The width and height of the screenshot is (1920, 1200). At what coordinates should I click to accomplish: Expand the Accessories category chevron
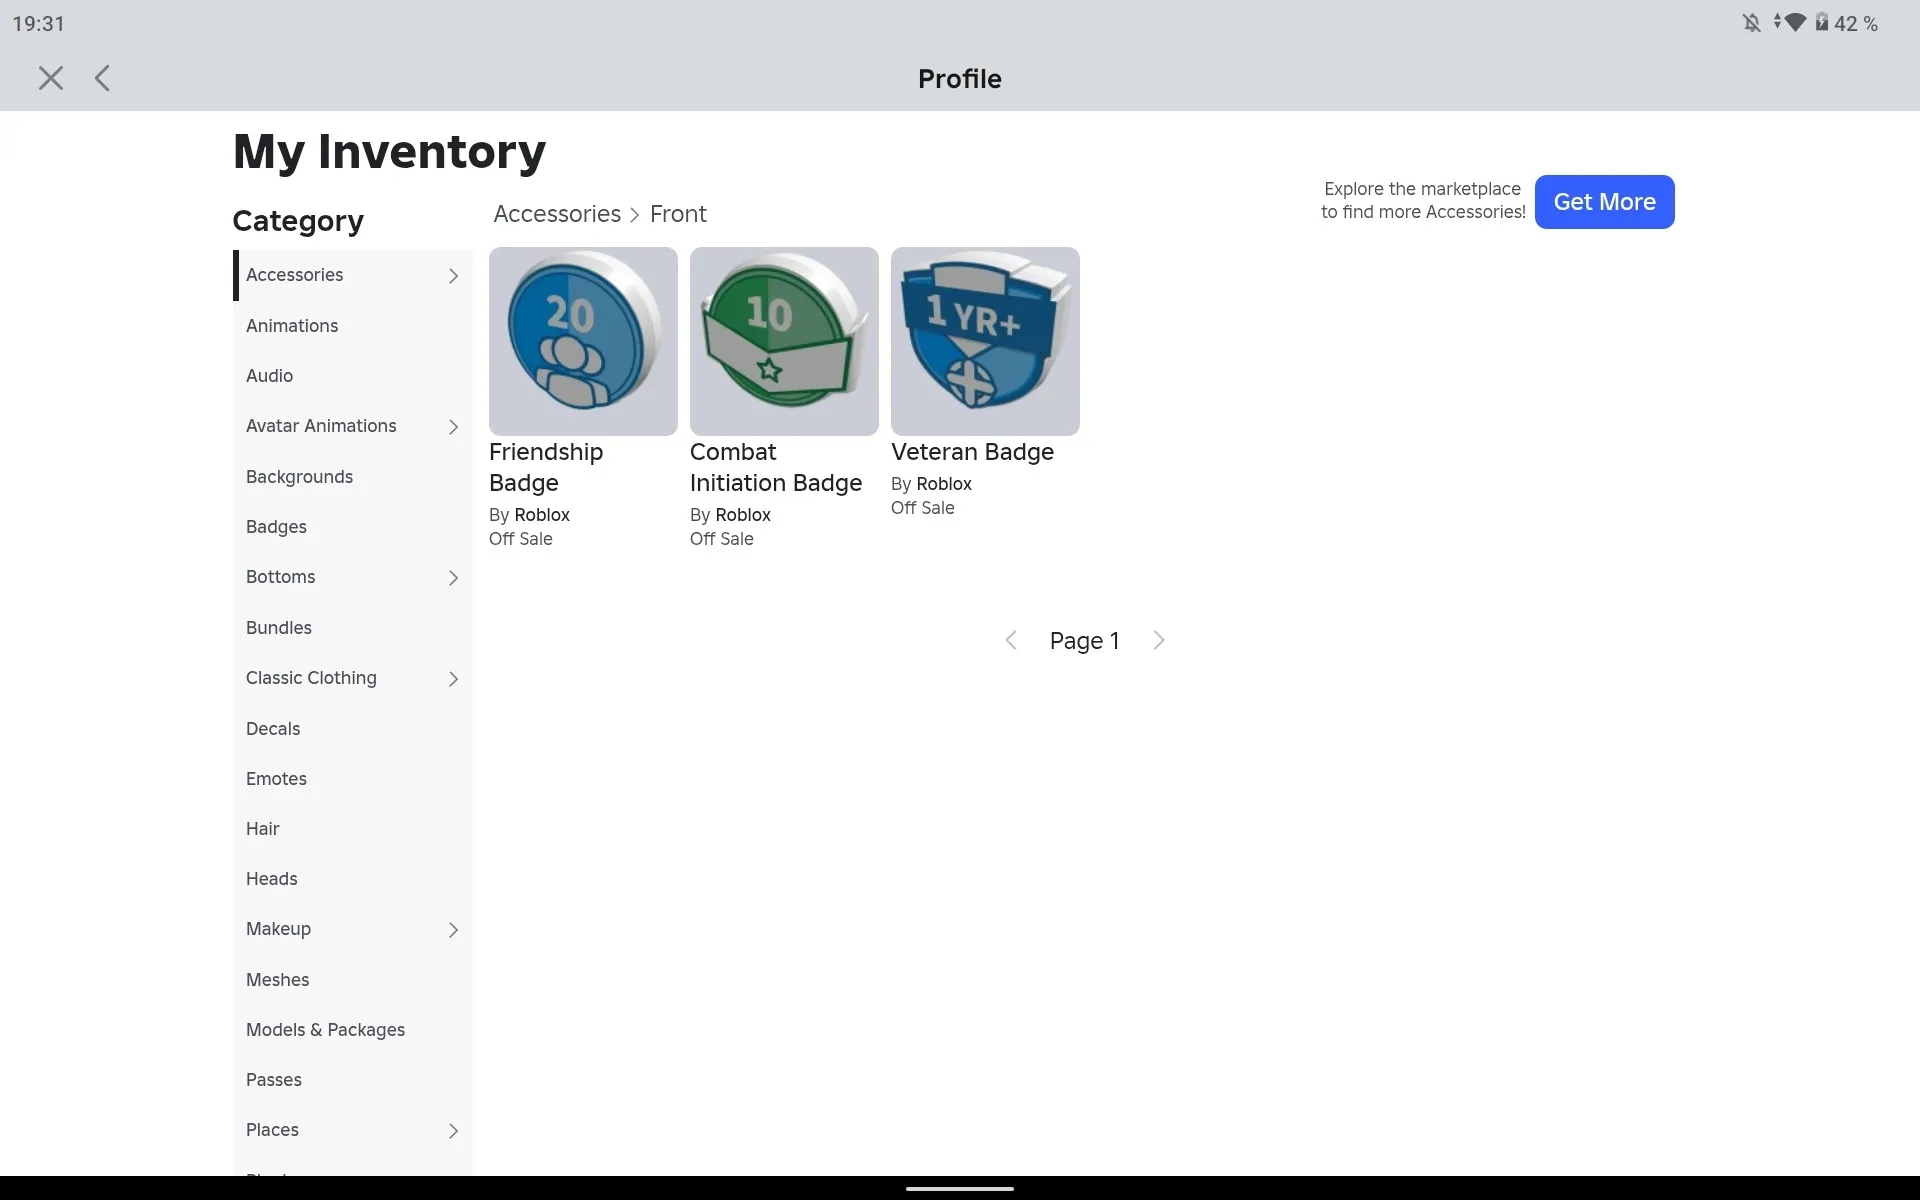[453, 276]
